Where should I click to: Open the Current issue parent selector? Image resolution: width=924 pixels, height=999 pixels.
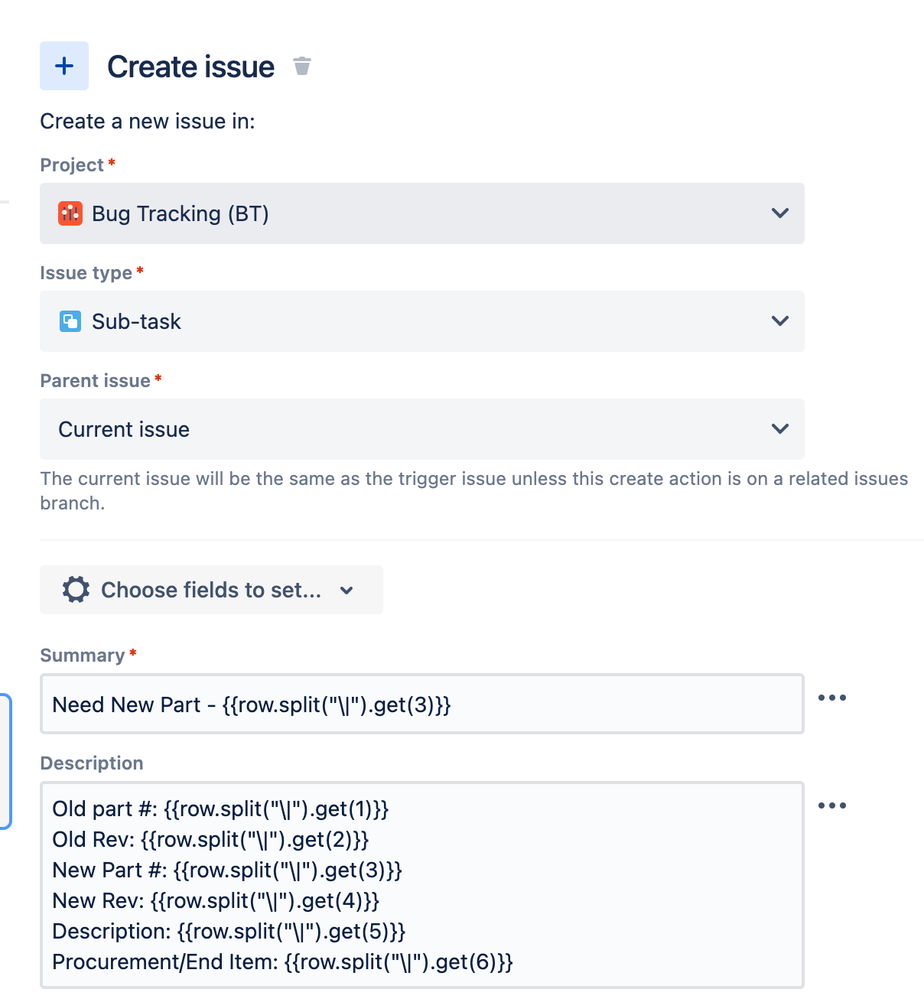pos(422,429)
